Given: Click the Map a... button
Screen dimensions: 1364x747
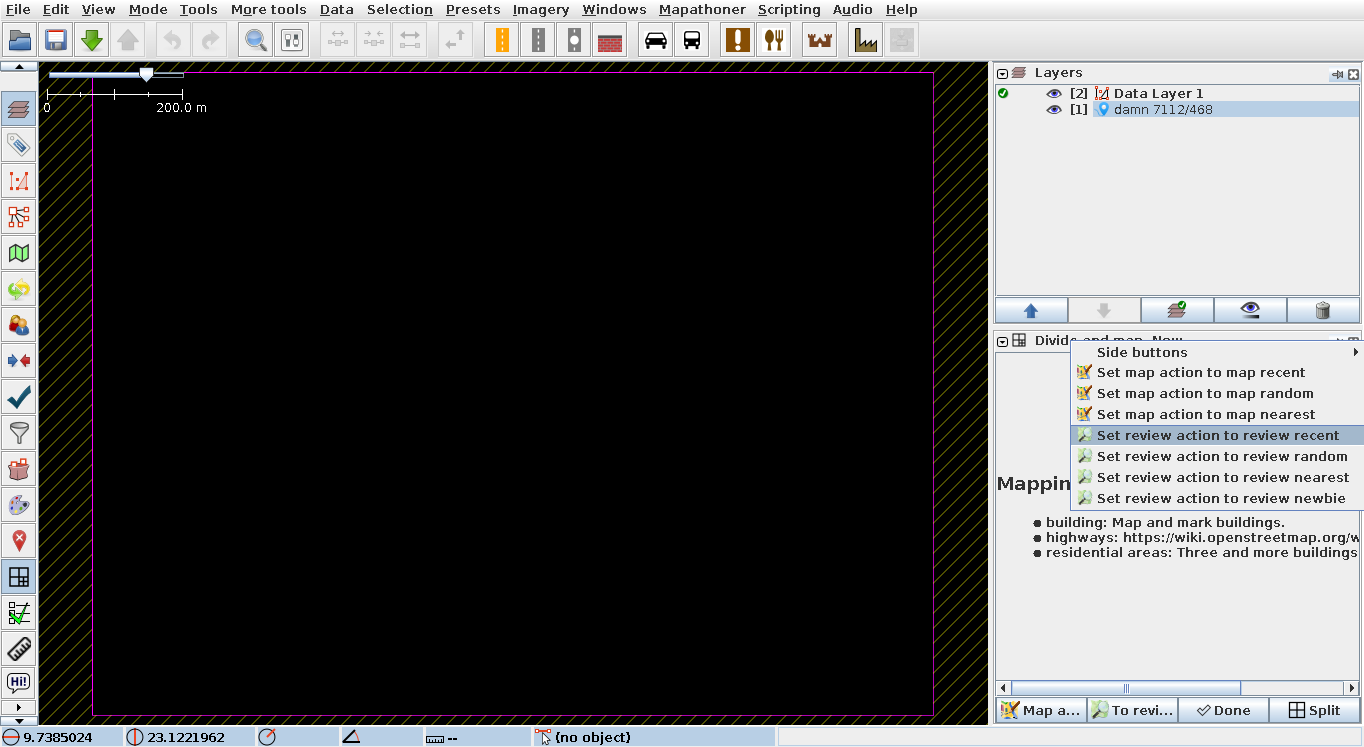Looking at the screenshot, I should (x=1041, y=710).
